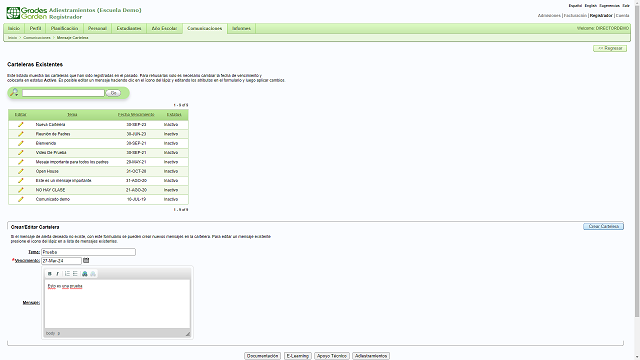Open the Planificación tab
Viewport: 640px width, 360px height.
[64, 29]
